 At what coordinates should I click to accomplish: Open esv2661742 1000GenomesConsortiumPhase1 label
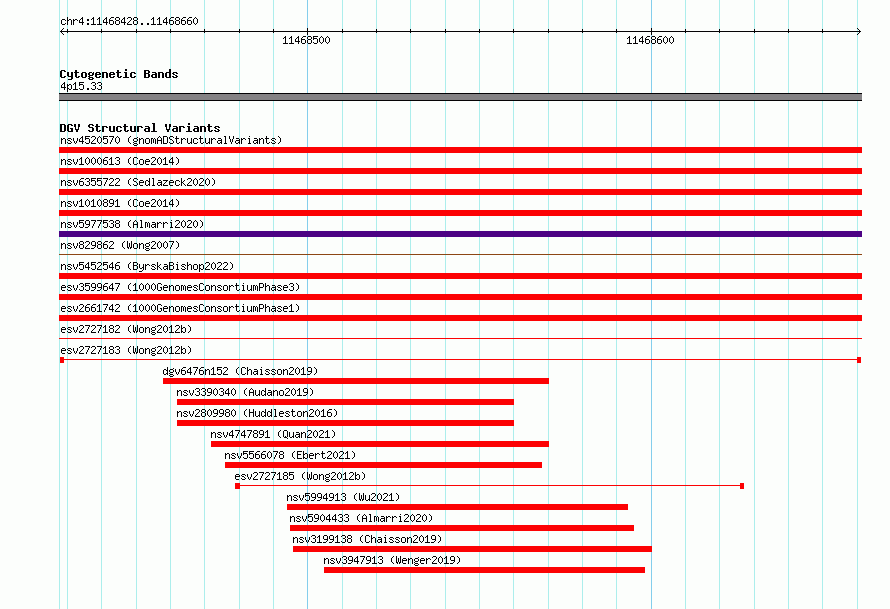(x=180, y=308)
